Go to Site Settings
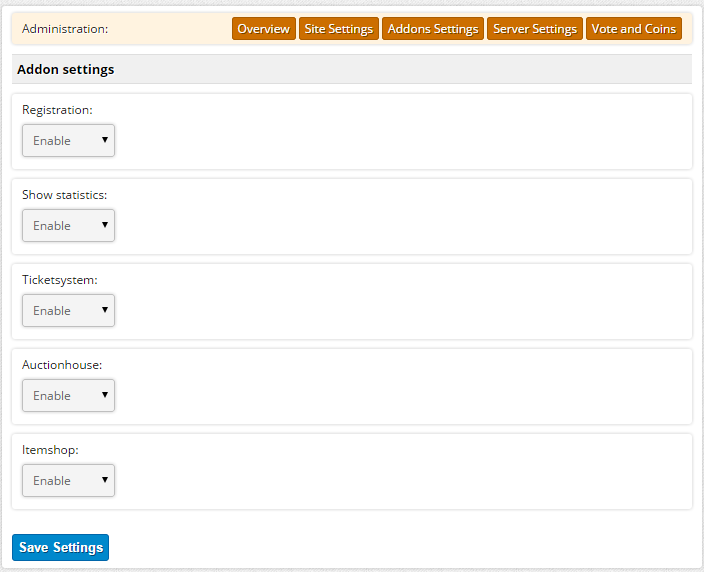Image resolution: width=704 pixels, height=572 pixels. click(339, 29)
